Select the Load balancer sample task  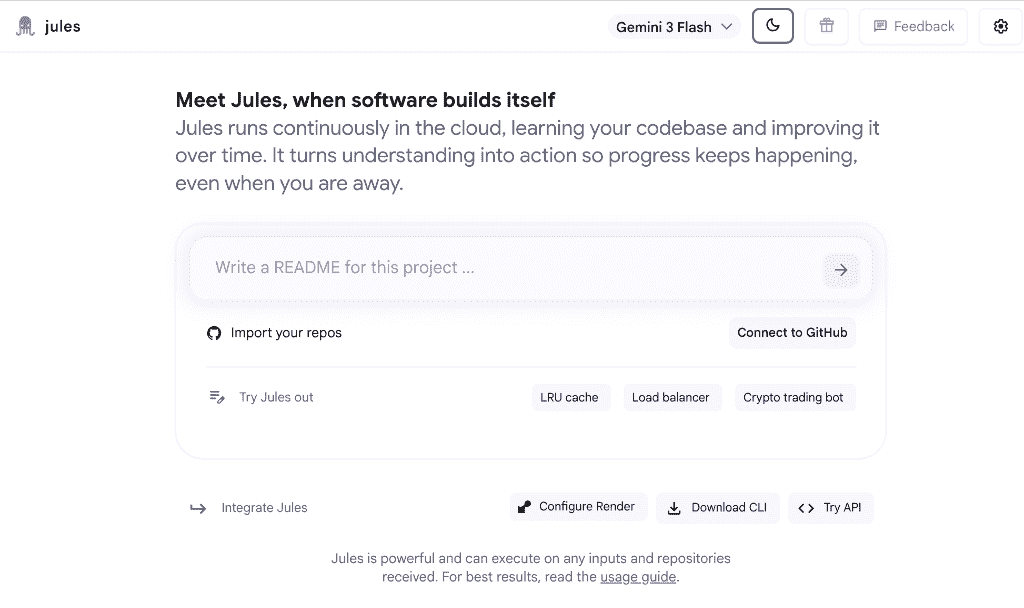point(670,397)
